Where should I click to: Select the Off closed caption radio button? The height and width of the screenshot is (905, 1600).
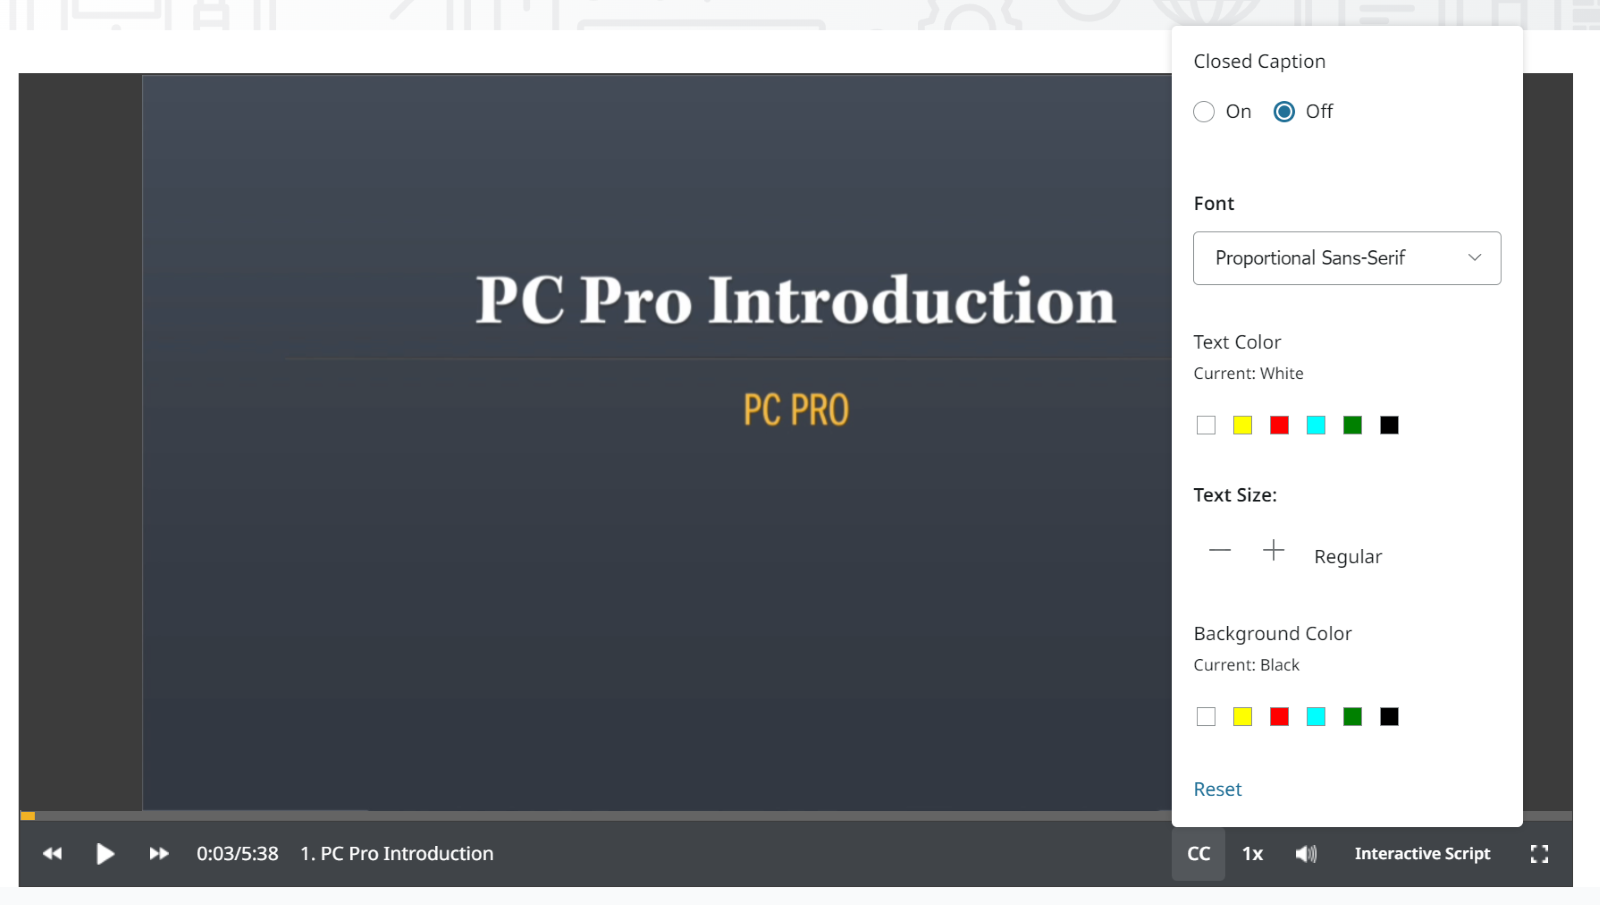1284,112
